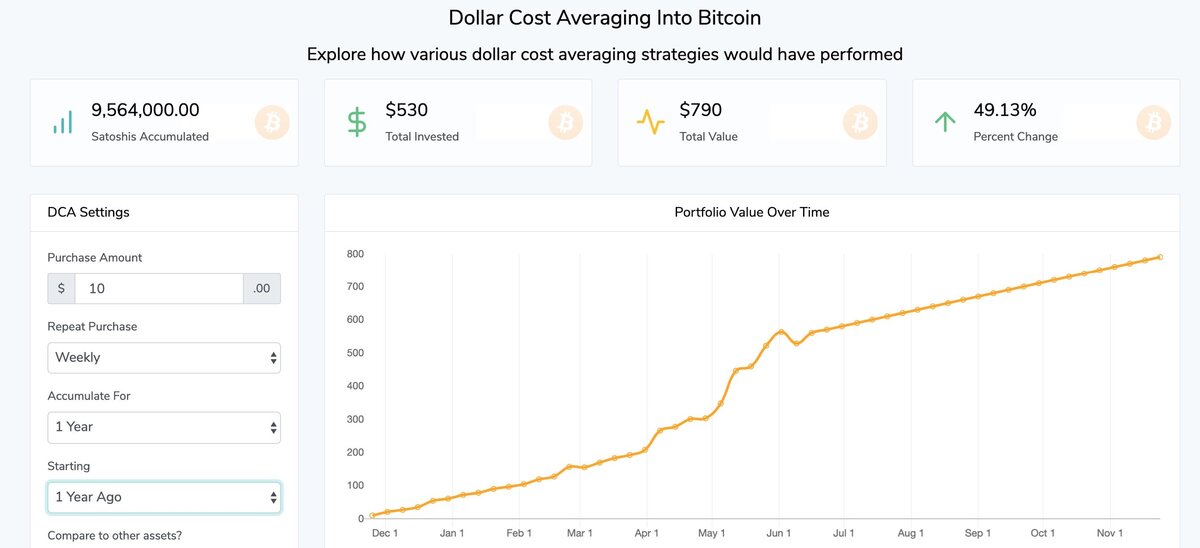Click the .00 suffix of Purchase Amount

click(x=261, y=288)
